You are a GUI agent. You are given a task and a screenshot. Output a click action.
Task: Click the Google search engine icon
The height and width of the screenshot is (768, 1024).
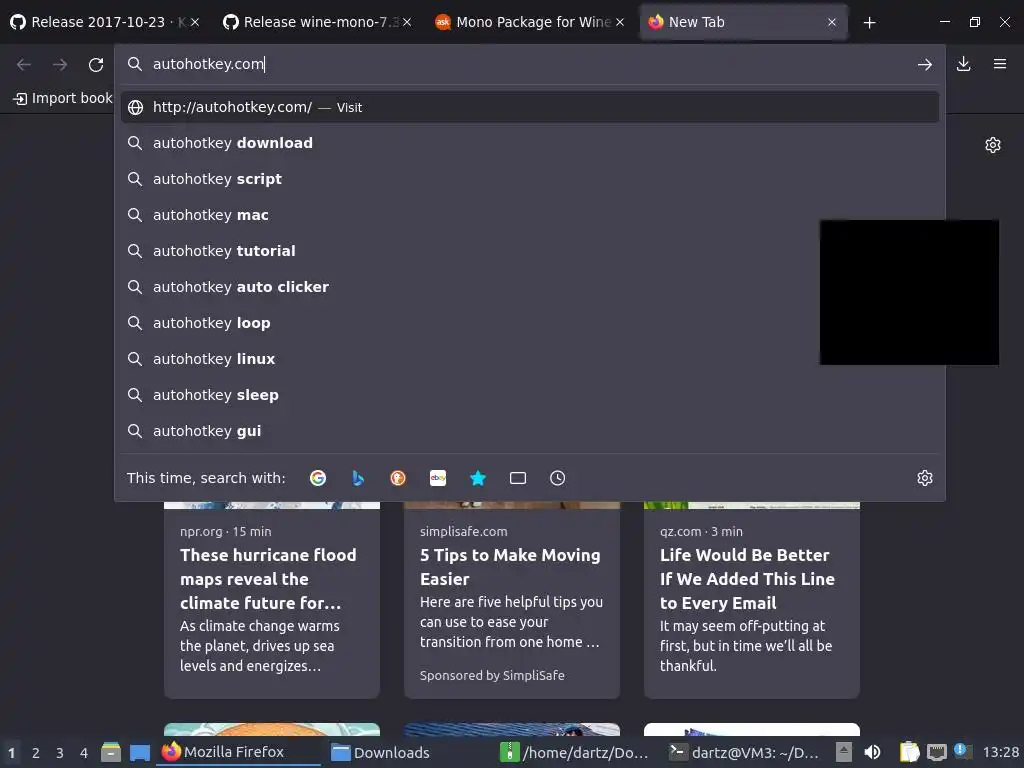[x=318, y=478]
